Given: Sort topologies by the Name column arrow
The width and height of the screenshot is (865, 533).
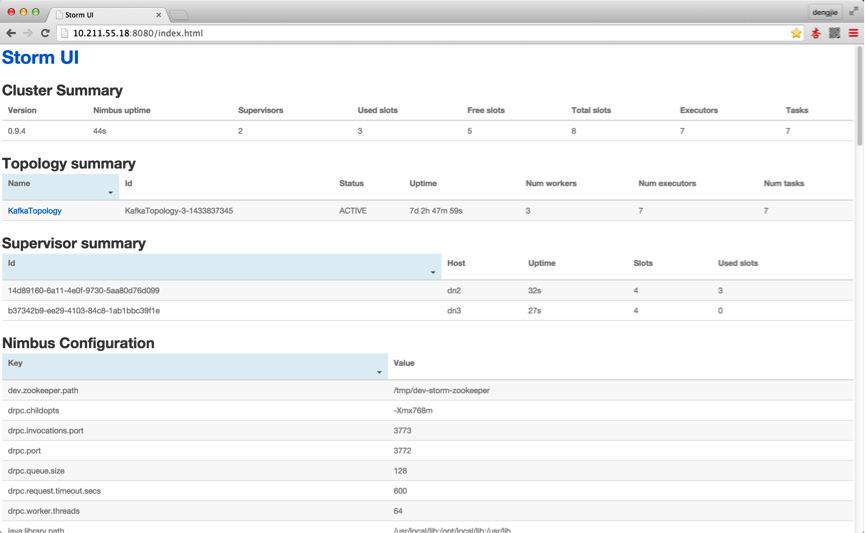Looking at the screenshot, I should click(110, 192).
